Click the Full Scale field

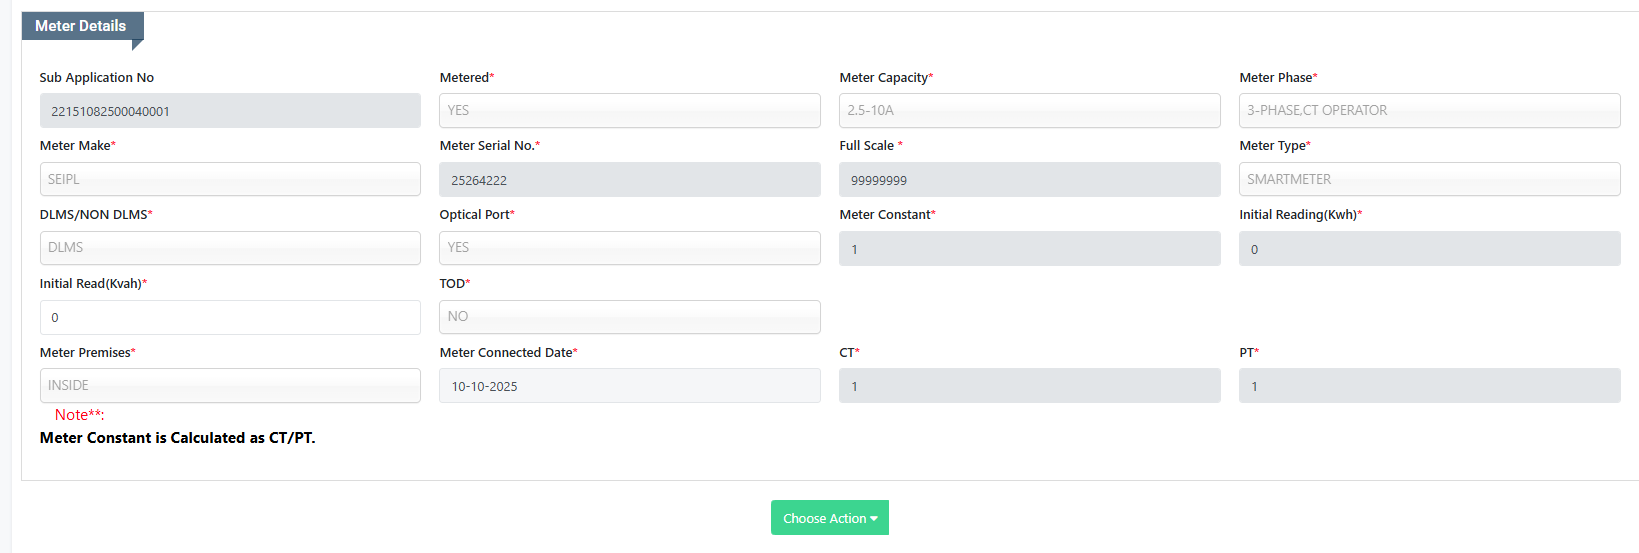click(1029, 180)
